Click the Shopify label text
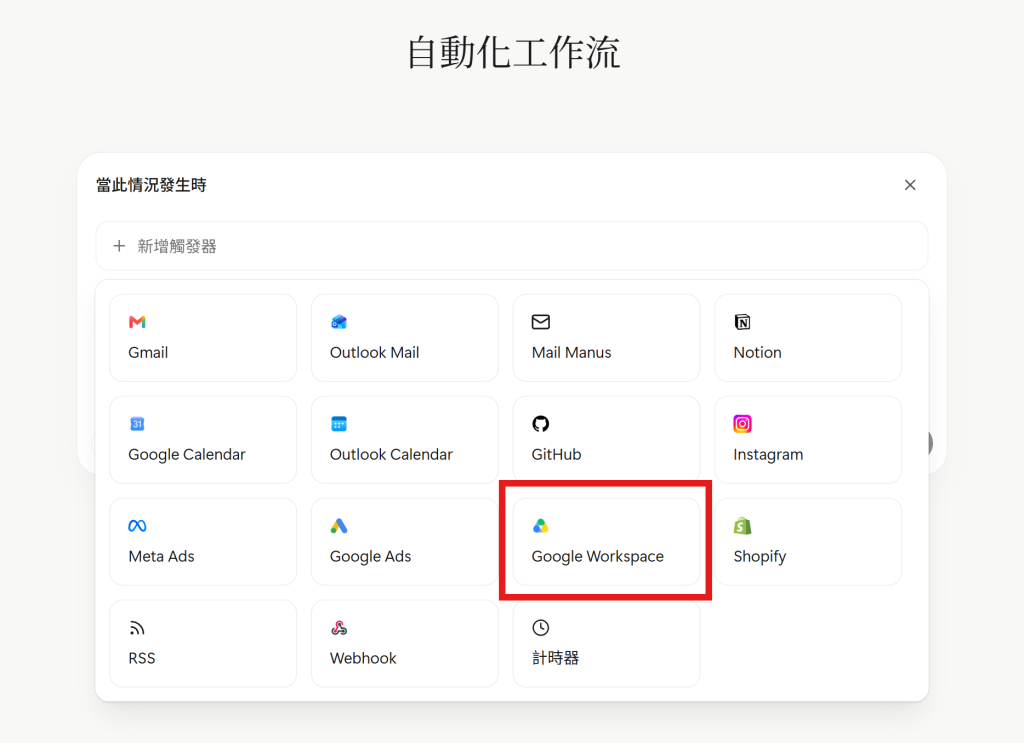The height and width of the screenshot is (743, 1024). click(x=760, y=556)
